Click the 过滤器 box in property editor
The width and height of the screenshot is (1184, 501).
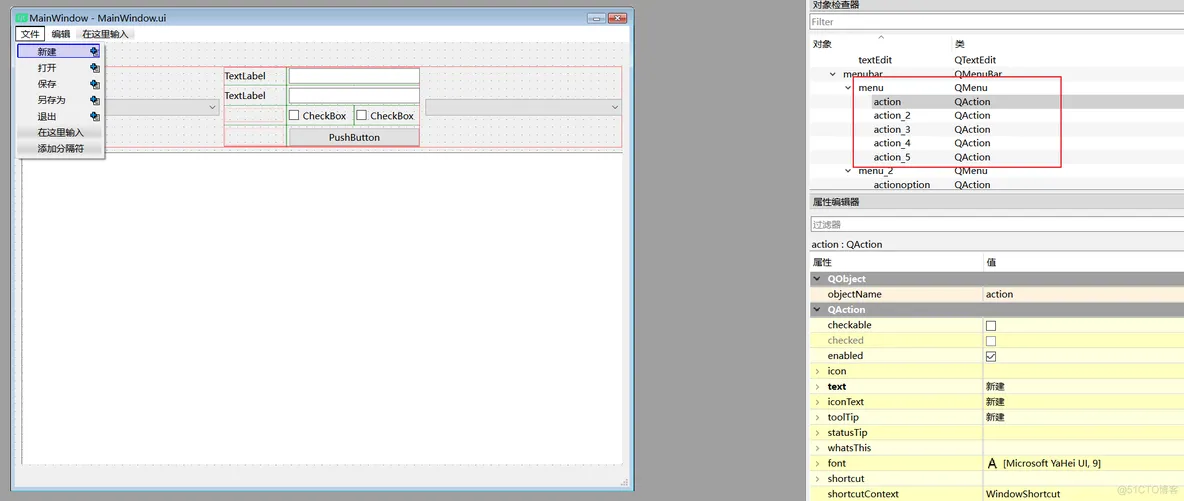tap(996, 224)
